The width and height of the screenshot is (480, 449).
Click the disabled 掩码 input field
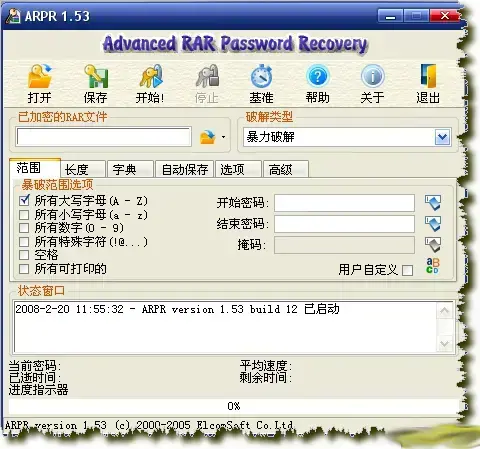pyautogui.click(x=344, y=245)
